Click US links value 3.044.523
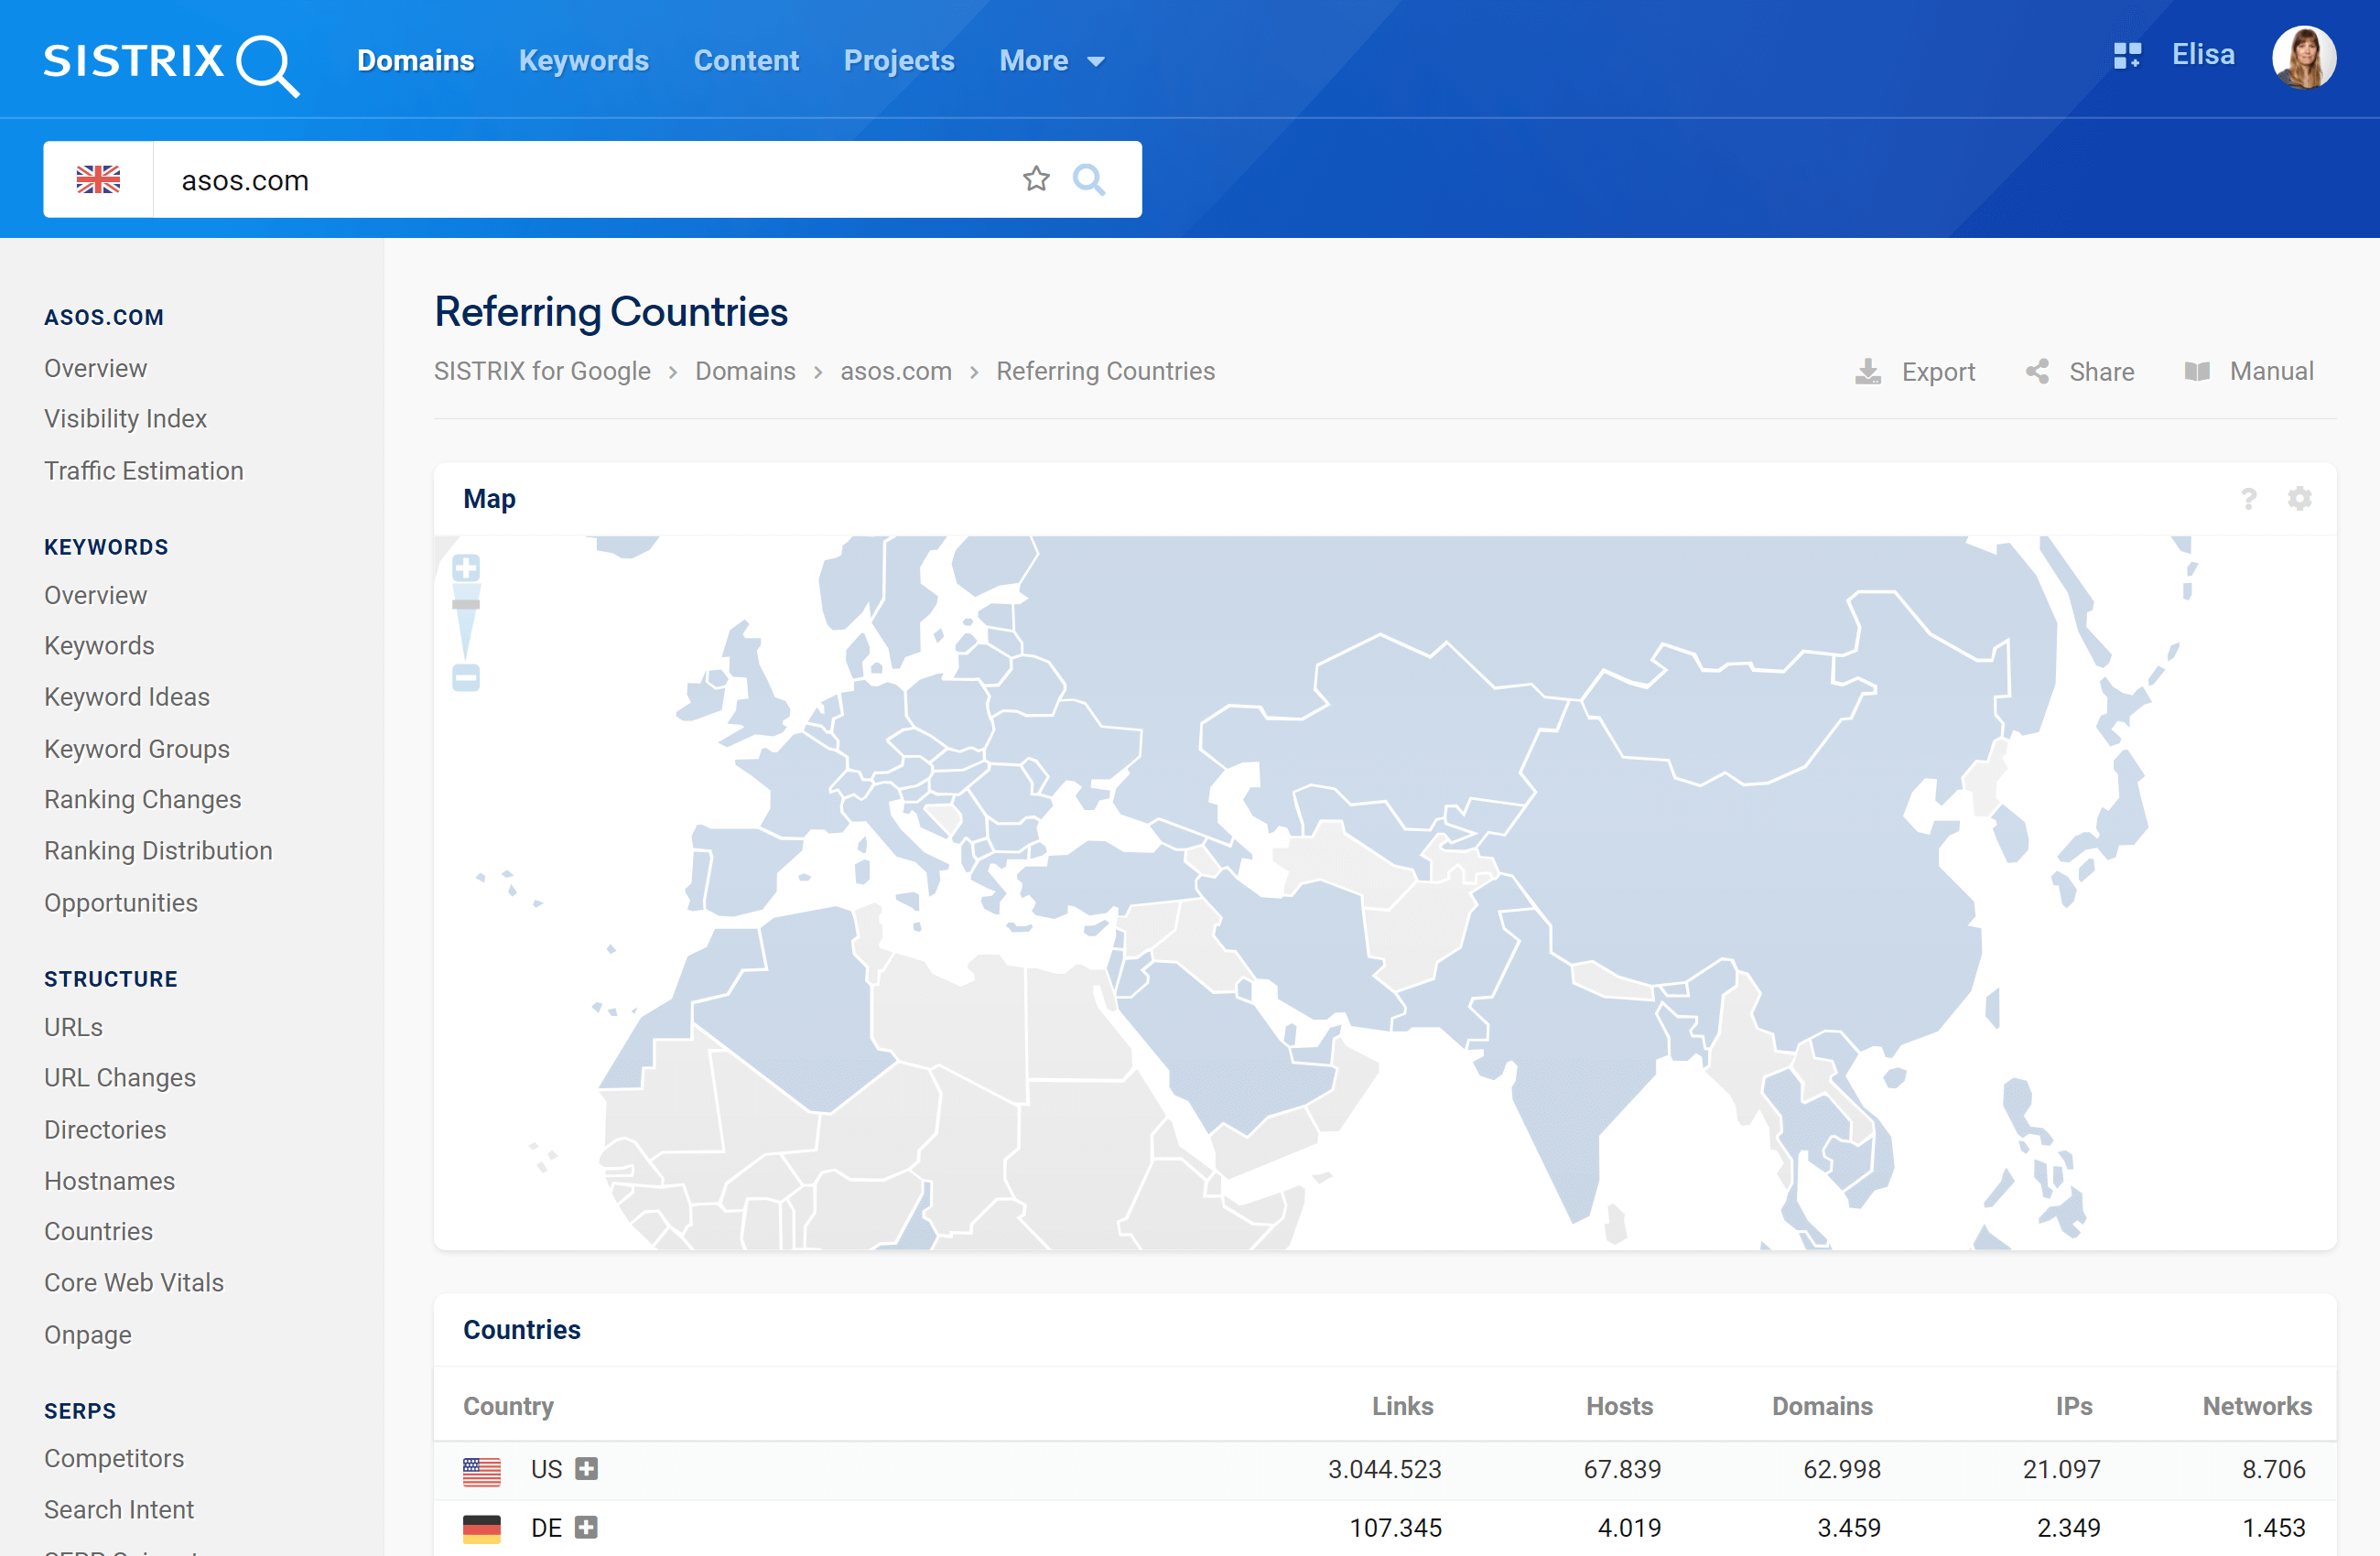 click(x=1384, y=1469)
